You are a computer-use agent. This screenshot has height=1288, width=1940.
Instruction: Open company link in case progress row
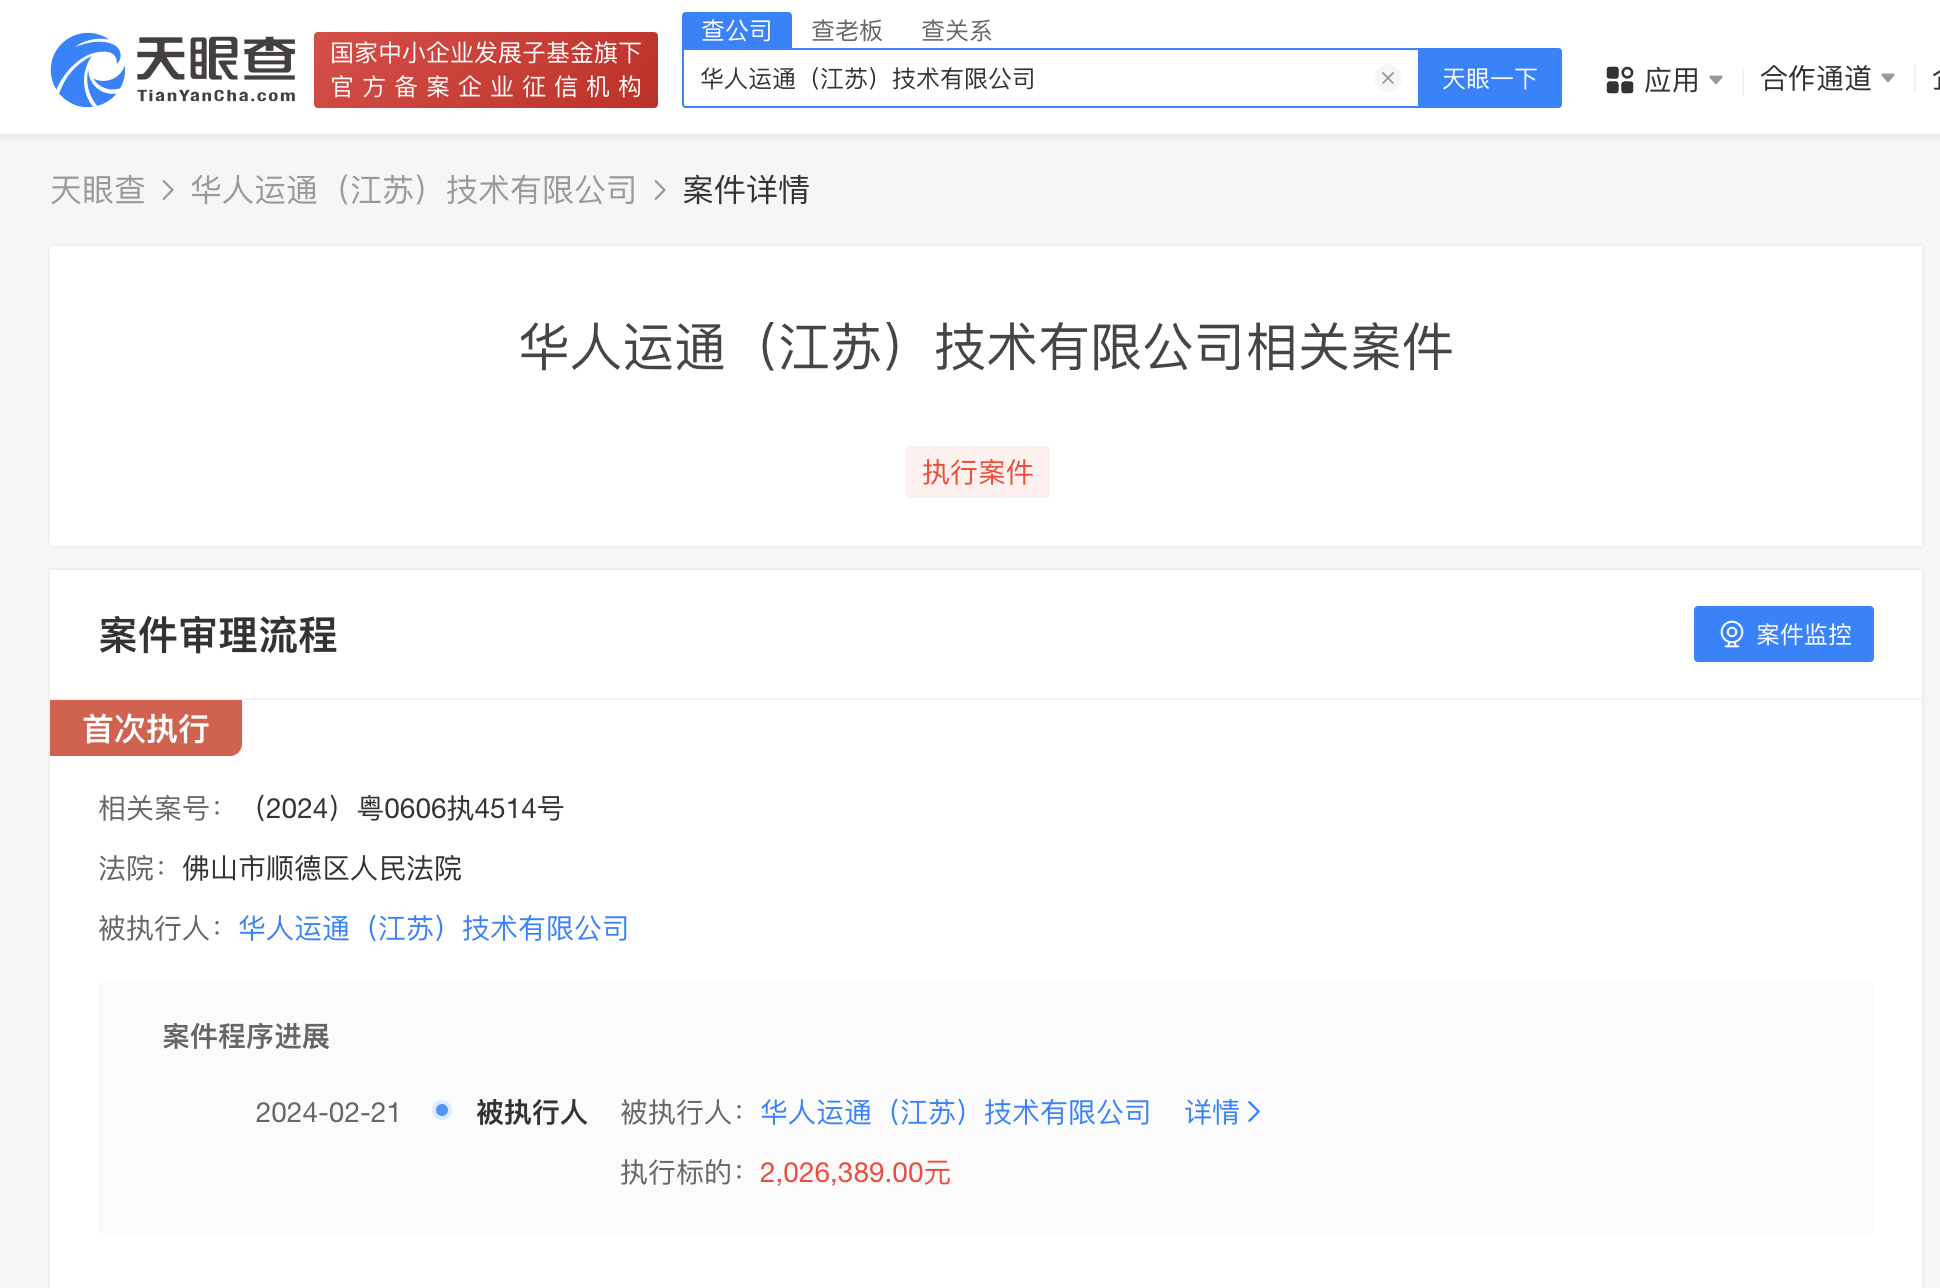point(955,1112)
